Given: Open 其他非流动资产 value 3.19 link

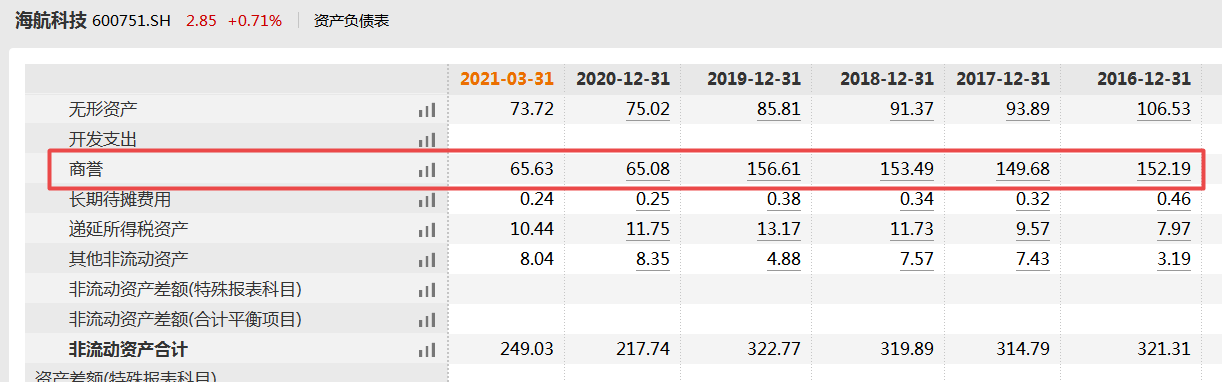Looking at the screenshot, I should tap(1174, 259).
